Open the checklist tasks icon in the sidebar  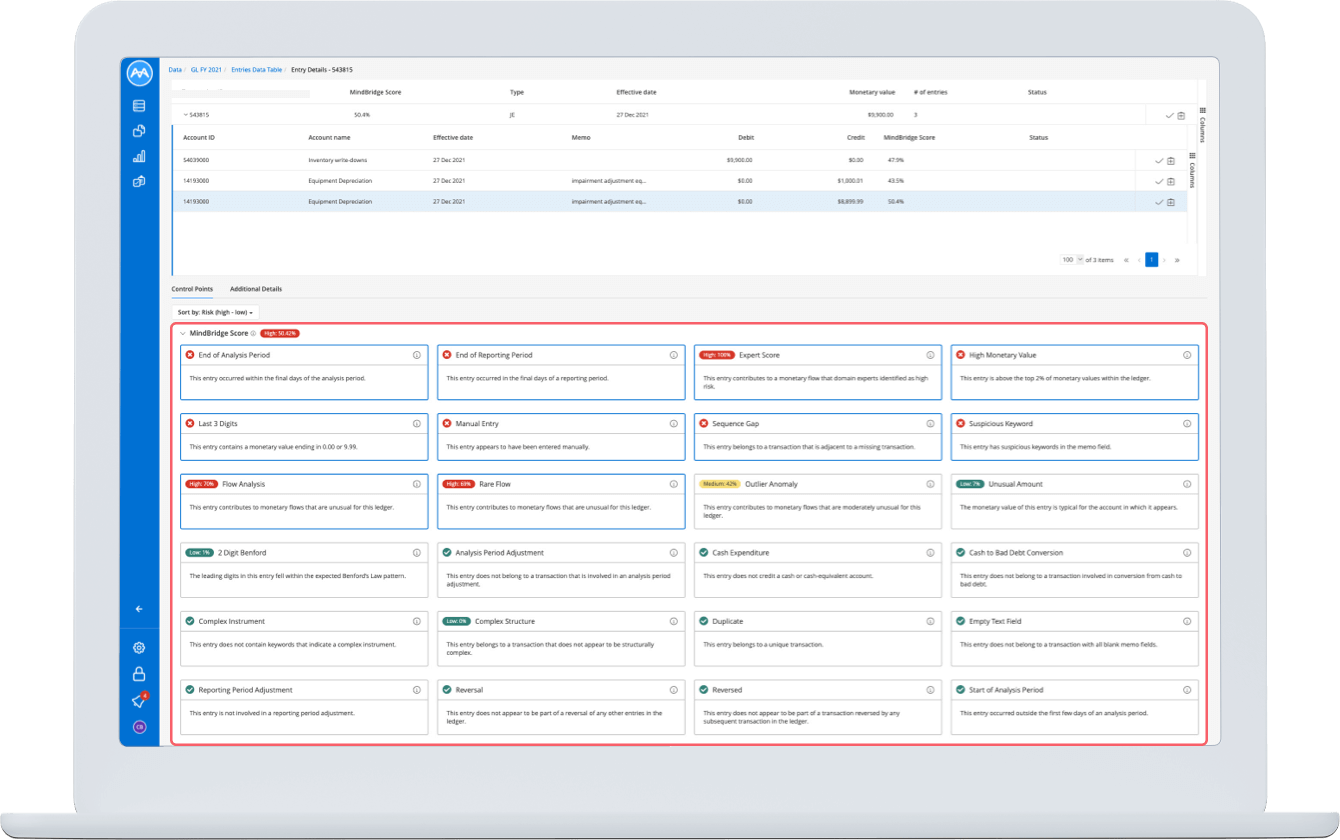(139, 182)
